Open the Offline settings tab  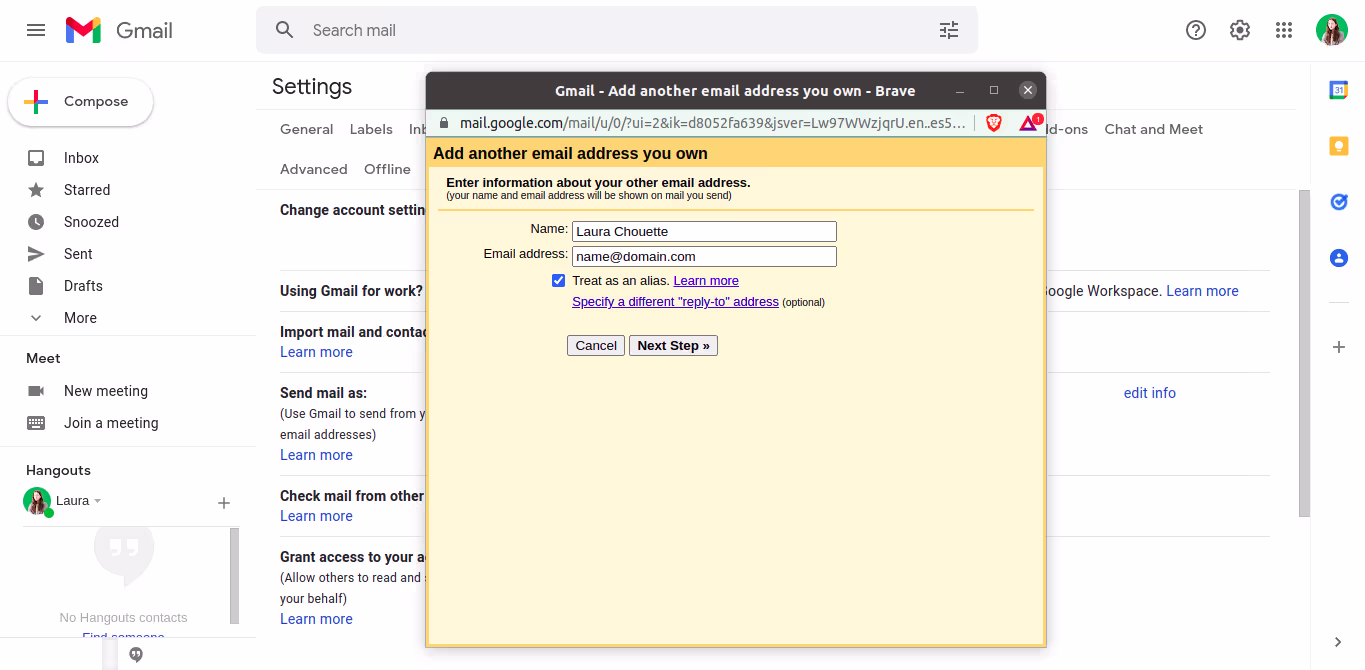(x=387, y=169)
